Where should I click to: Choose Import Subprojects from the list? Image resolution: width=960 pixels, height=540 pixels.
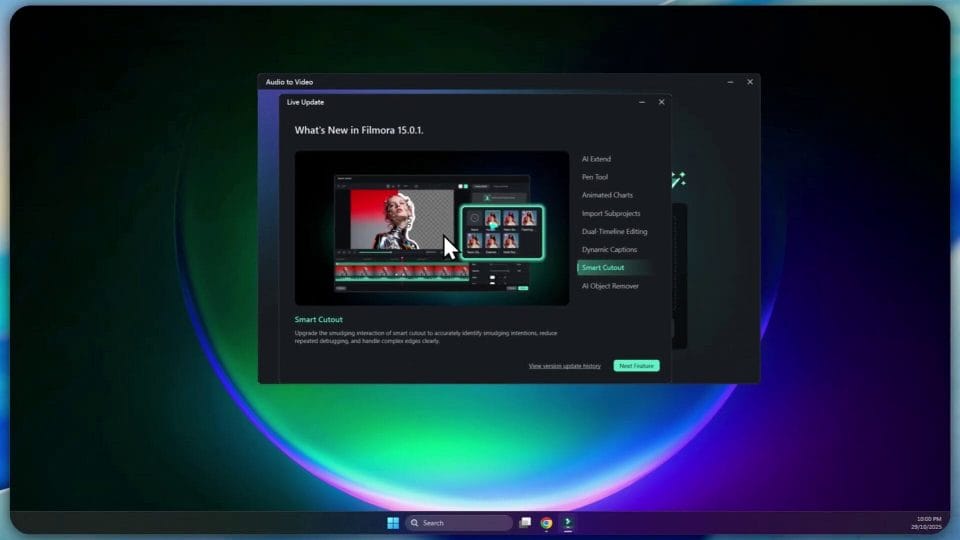[611, 213]
